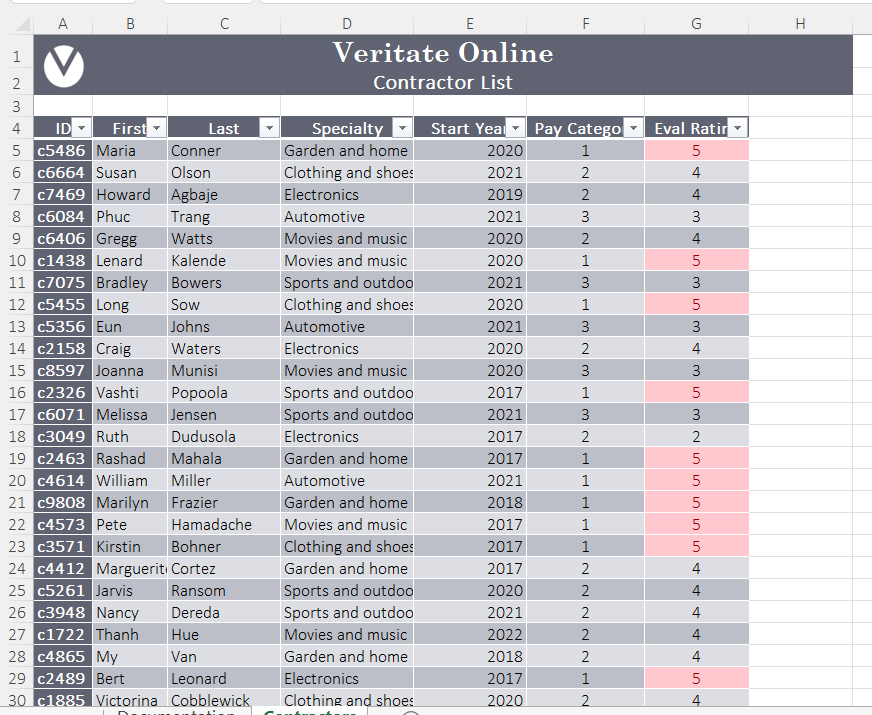Select William Miller's pay category 1
This screenshot has height=715, width=872.
[586, 480]
